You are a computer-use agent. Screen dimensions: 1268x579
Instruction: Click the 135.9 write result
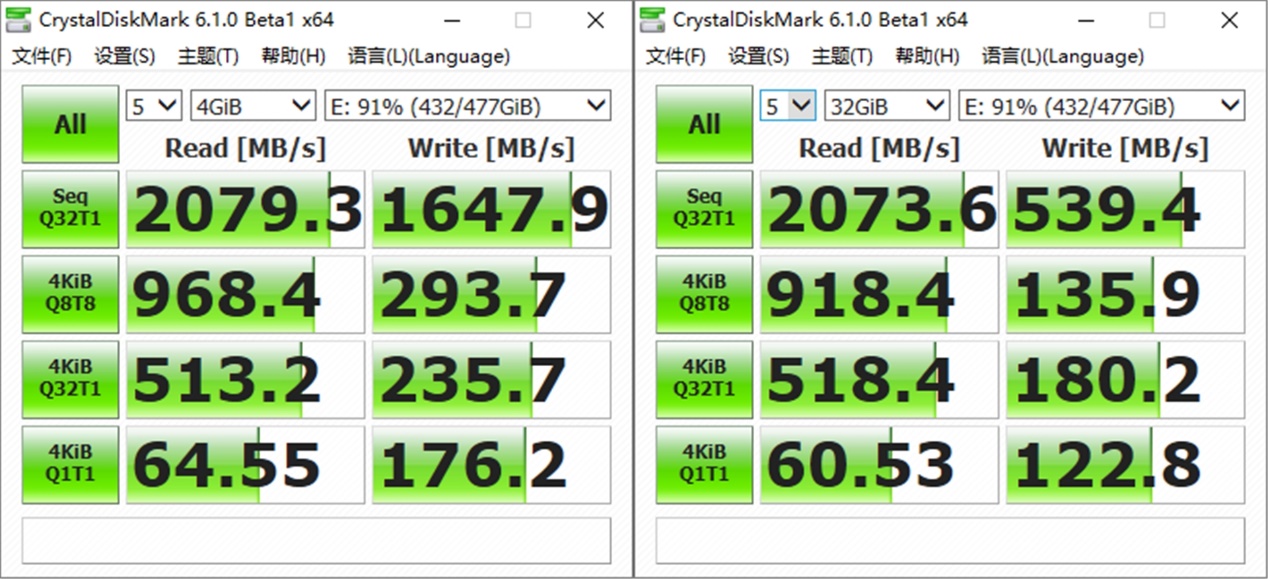click(1125, 294)
